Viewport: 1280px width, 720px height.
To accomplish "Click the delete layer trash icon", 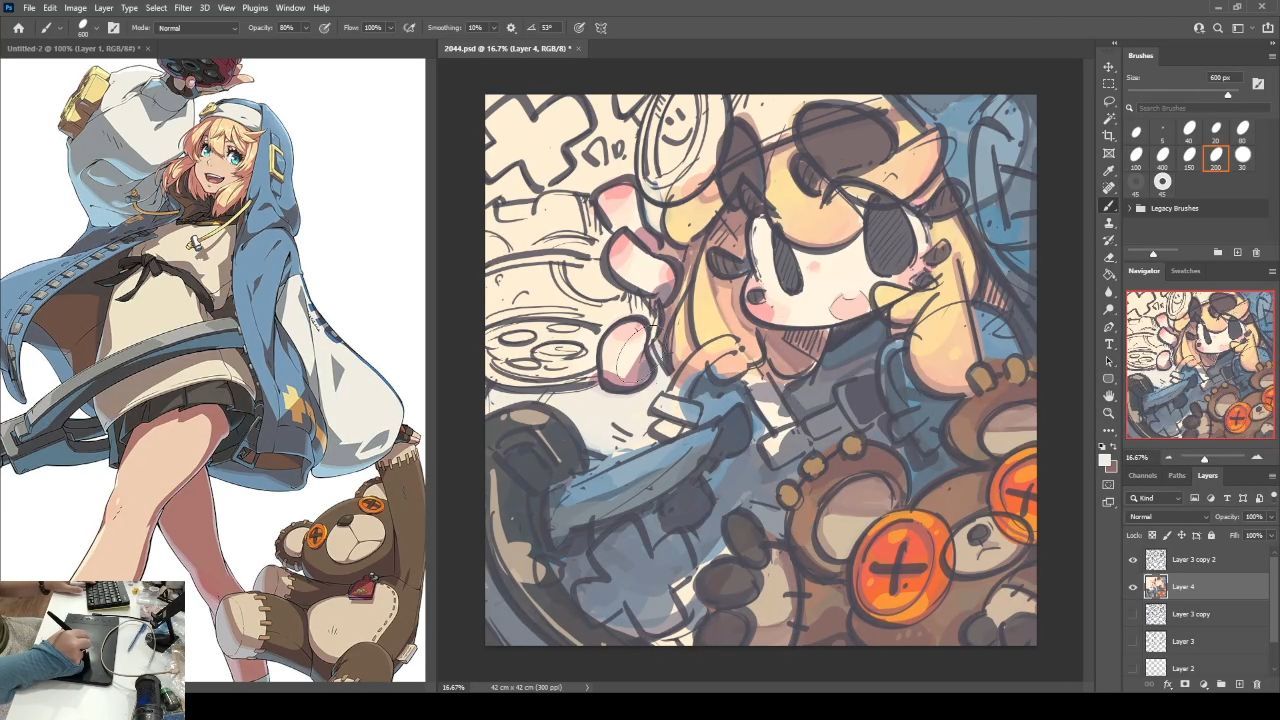I will pyautogui.click(x=1257, y=684).
